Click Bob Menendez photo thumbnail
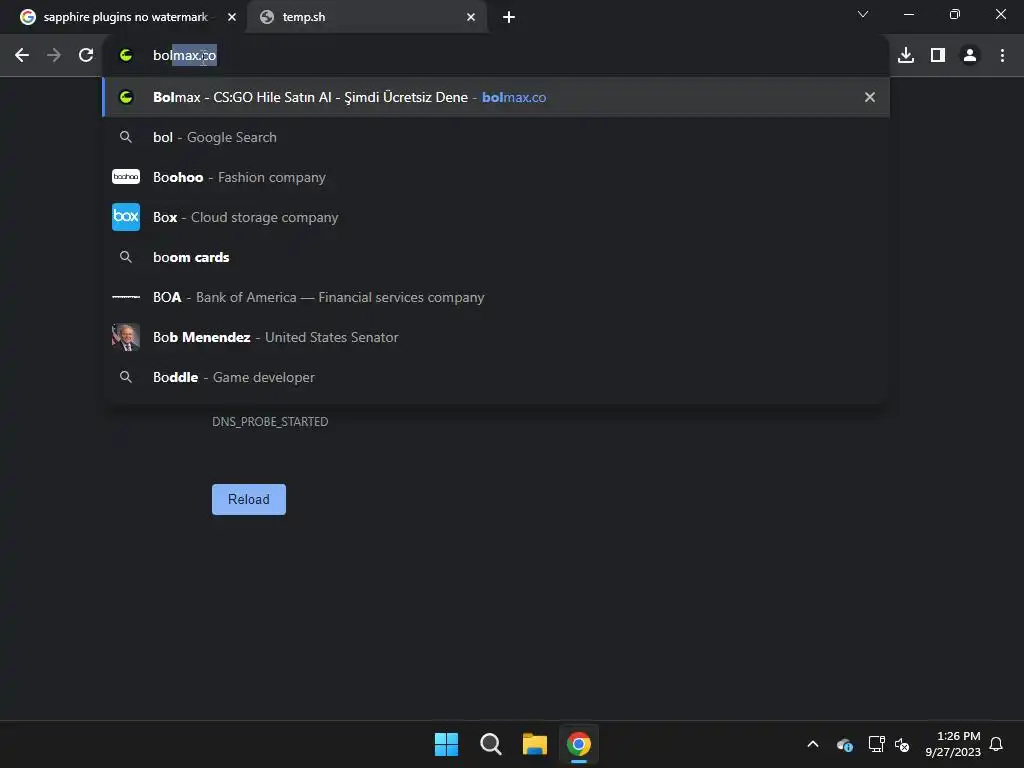This screenshot has height=768, width=1024. [126, 337]
